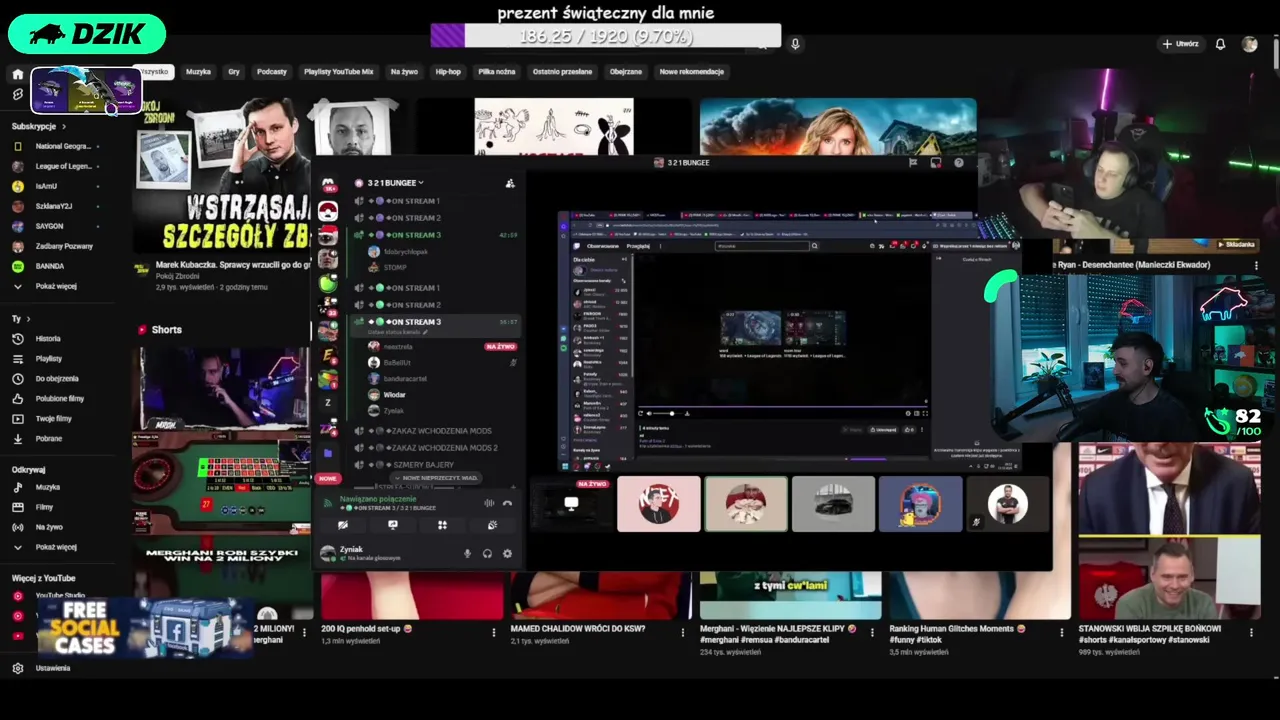Select the Piłka nożna filter chip

497,72
